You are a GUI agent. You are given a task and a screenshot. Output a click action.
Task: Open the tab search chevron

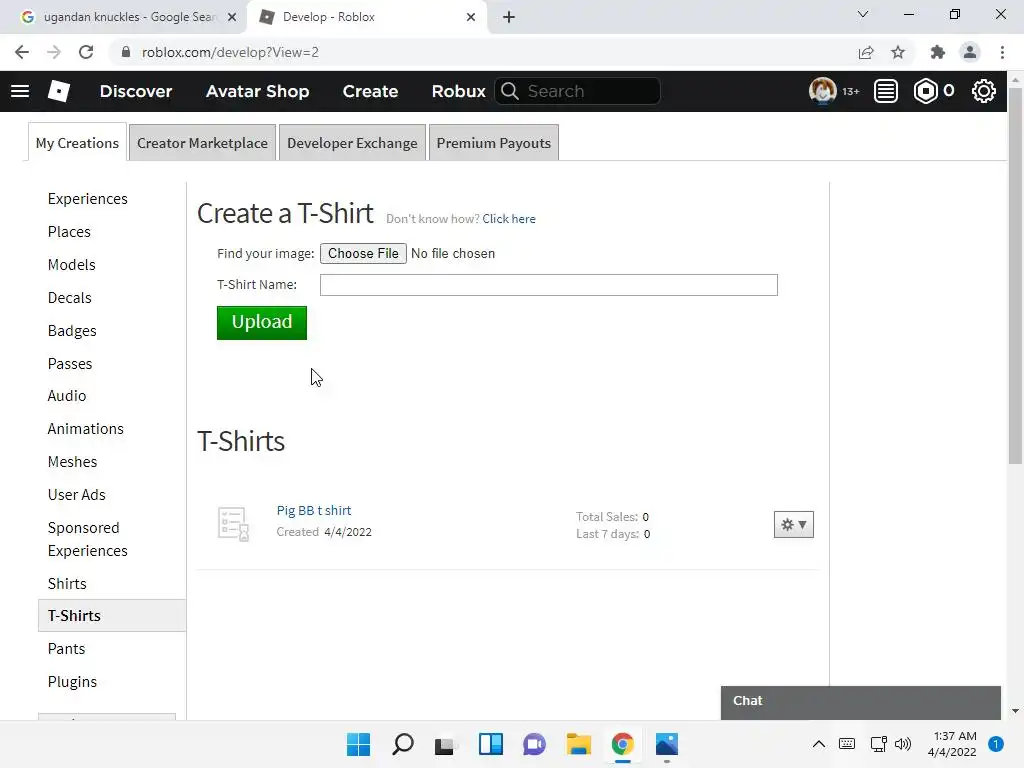click(863, 14)
